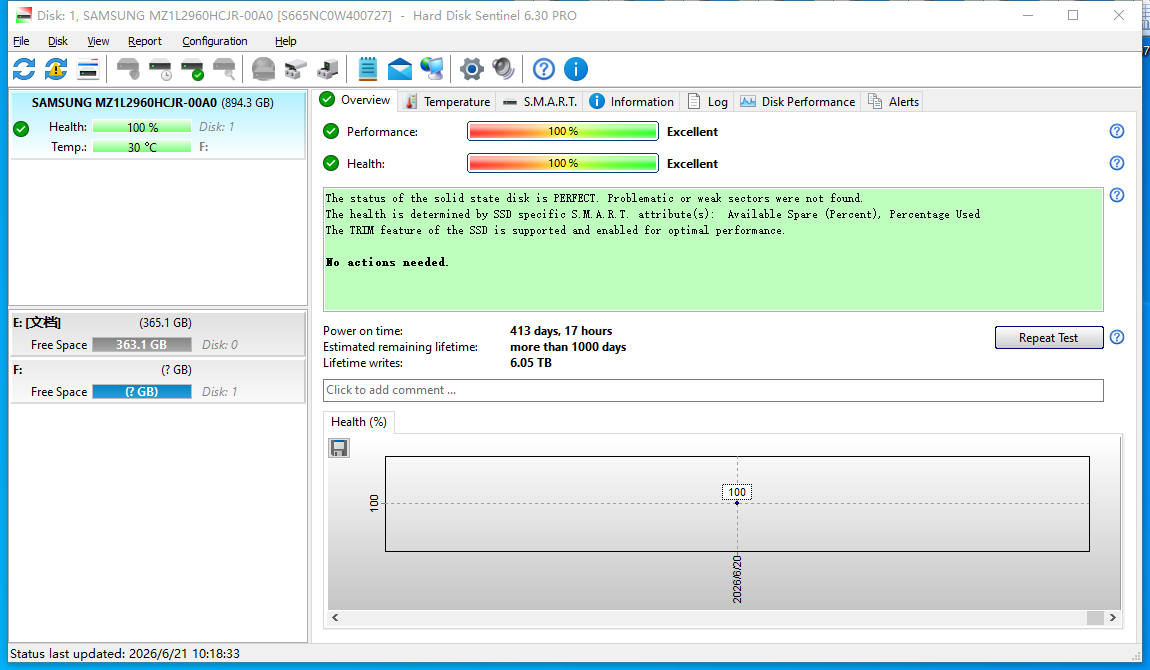The image size is (1150, 670).
Task: Click the '413 days, 17 hours' power on value
Action: [561, 331]
